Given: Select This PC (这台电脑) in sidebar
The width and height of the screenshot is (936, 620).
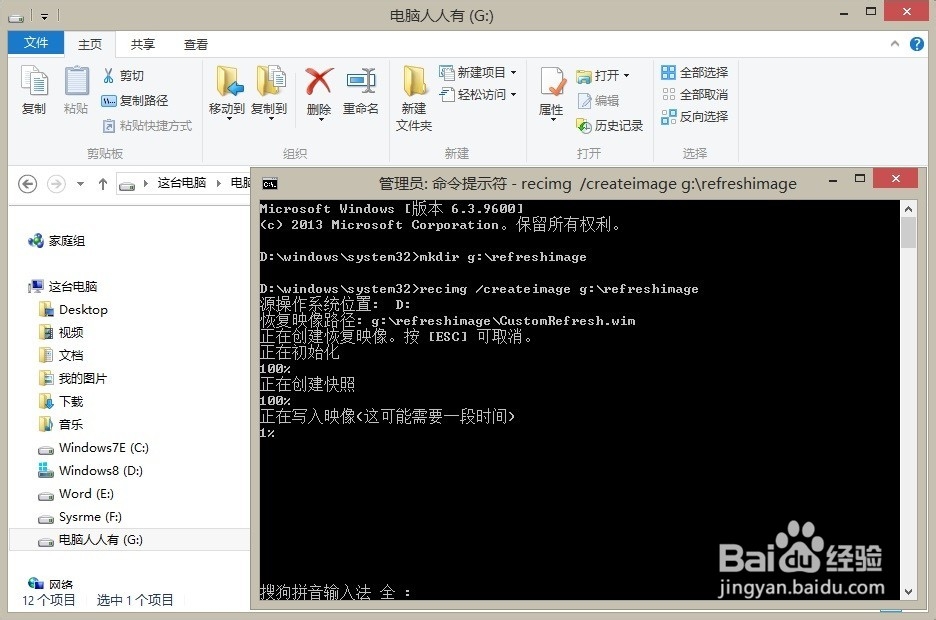Looking at the screenshot, I should click(63, 286).
